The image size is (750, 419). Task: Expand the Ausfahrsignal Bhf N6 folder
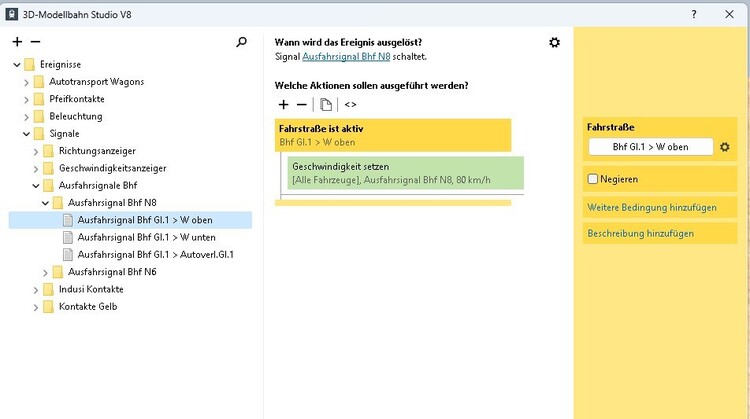tap(45, 272)
